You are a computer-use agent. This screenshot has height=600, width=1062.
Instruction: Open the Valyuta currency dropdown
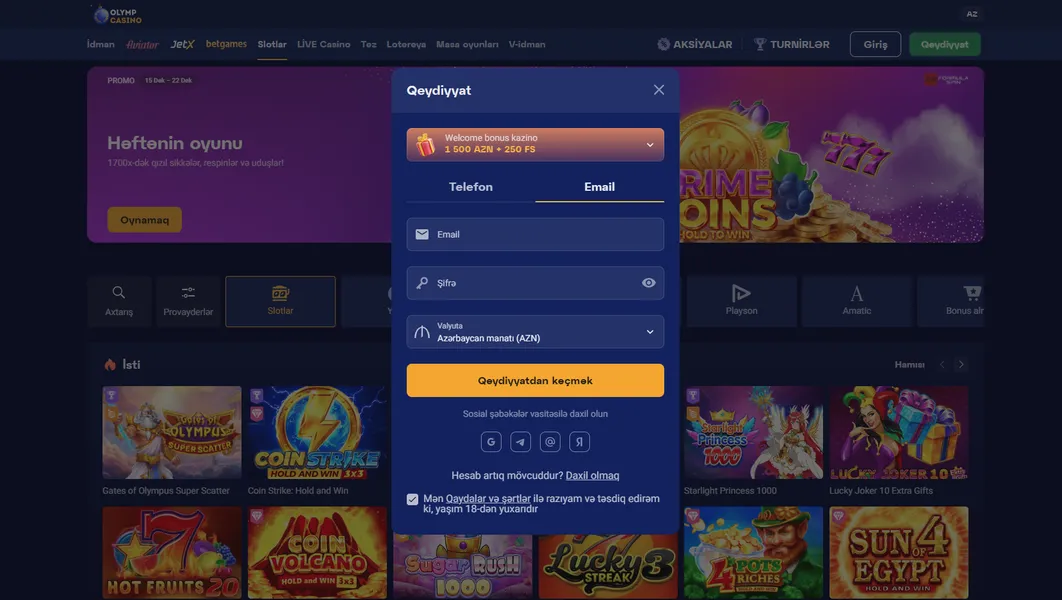pyautogui.click(x=535, y=332)
